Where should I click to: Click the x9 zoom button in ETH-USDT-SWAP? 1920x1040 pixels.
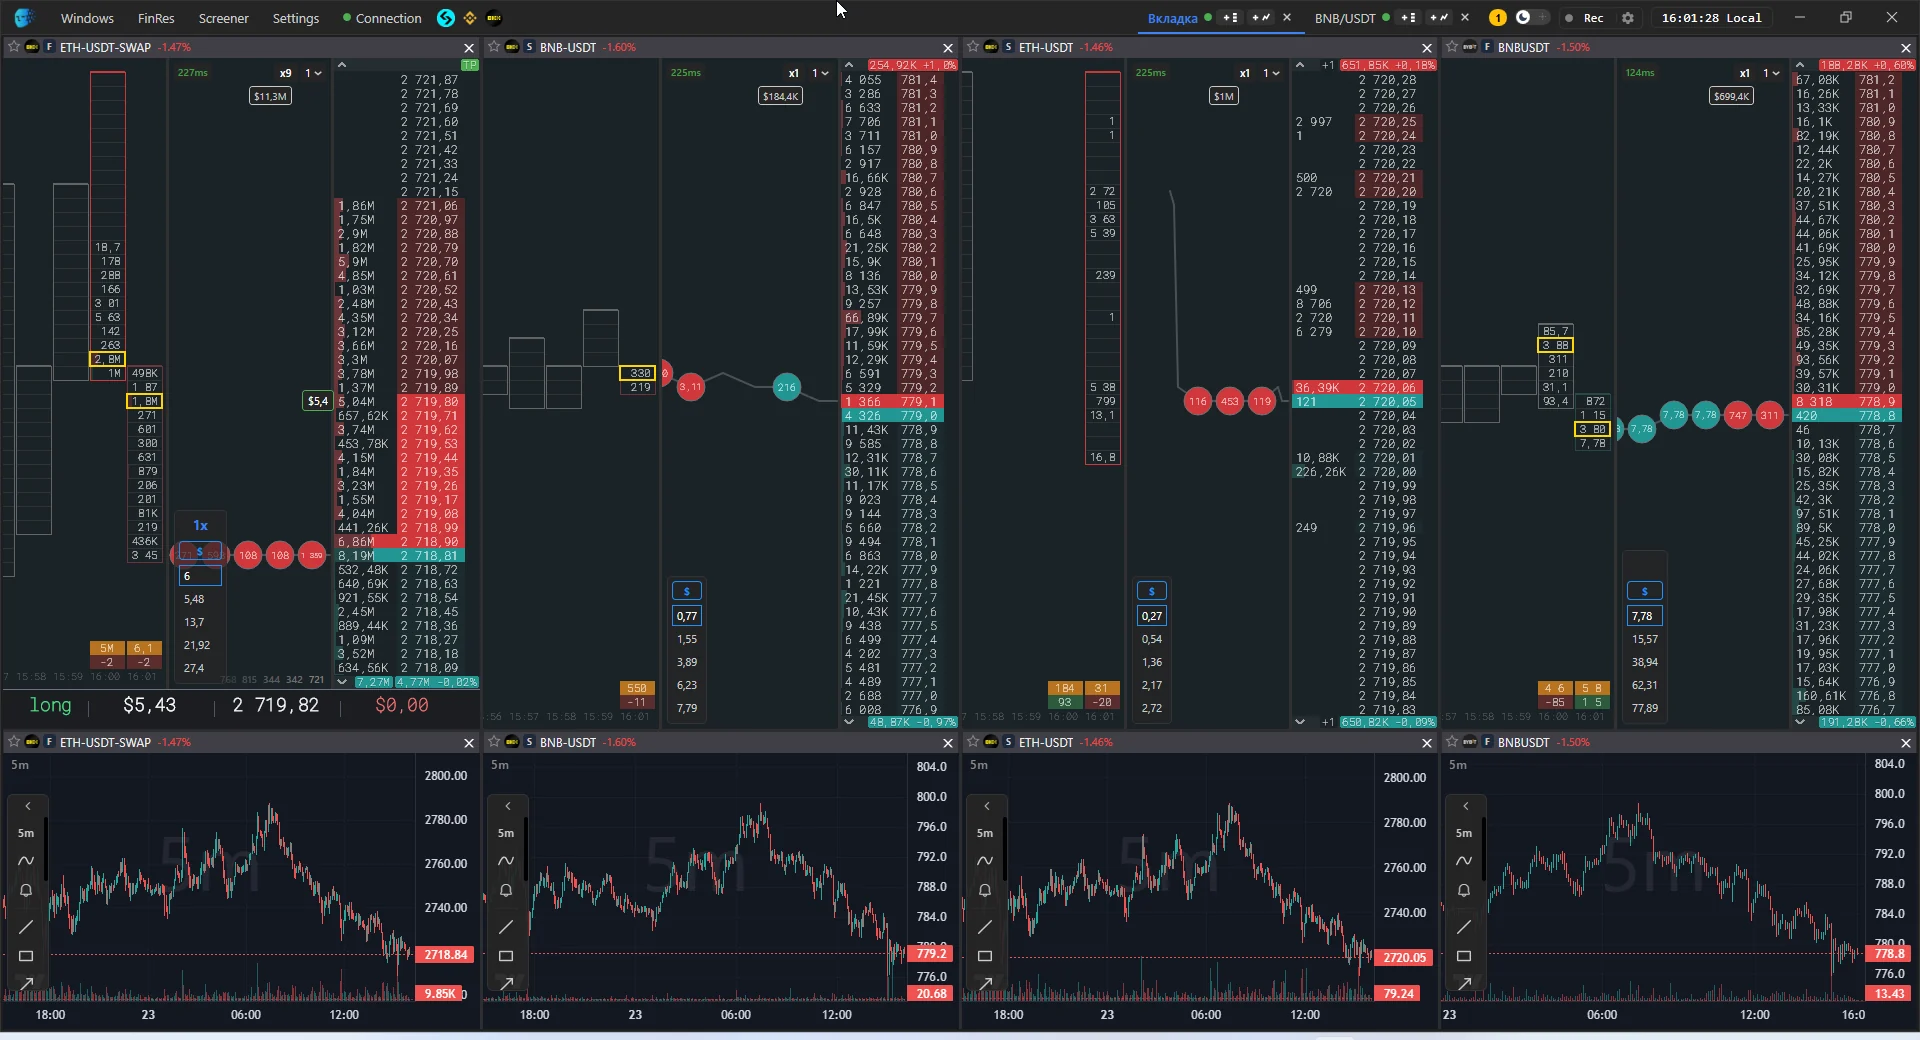(x=286, y=73)
